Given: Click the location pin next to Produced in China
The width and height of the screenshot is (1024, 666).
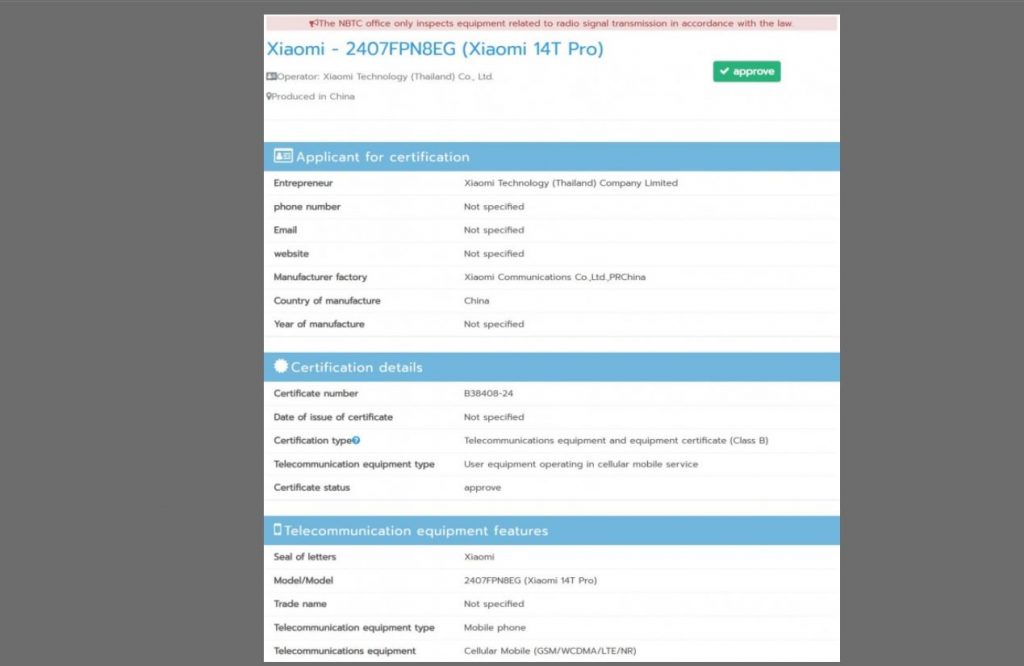Looking at the screenshot, I should click(268, 96).
